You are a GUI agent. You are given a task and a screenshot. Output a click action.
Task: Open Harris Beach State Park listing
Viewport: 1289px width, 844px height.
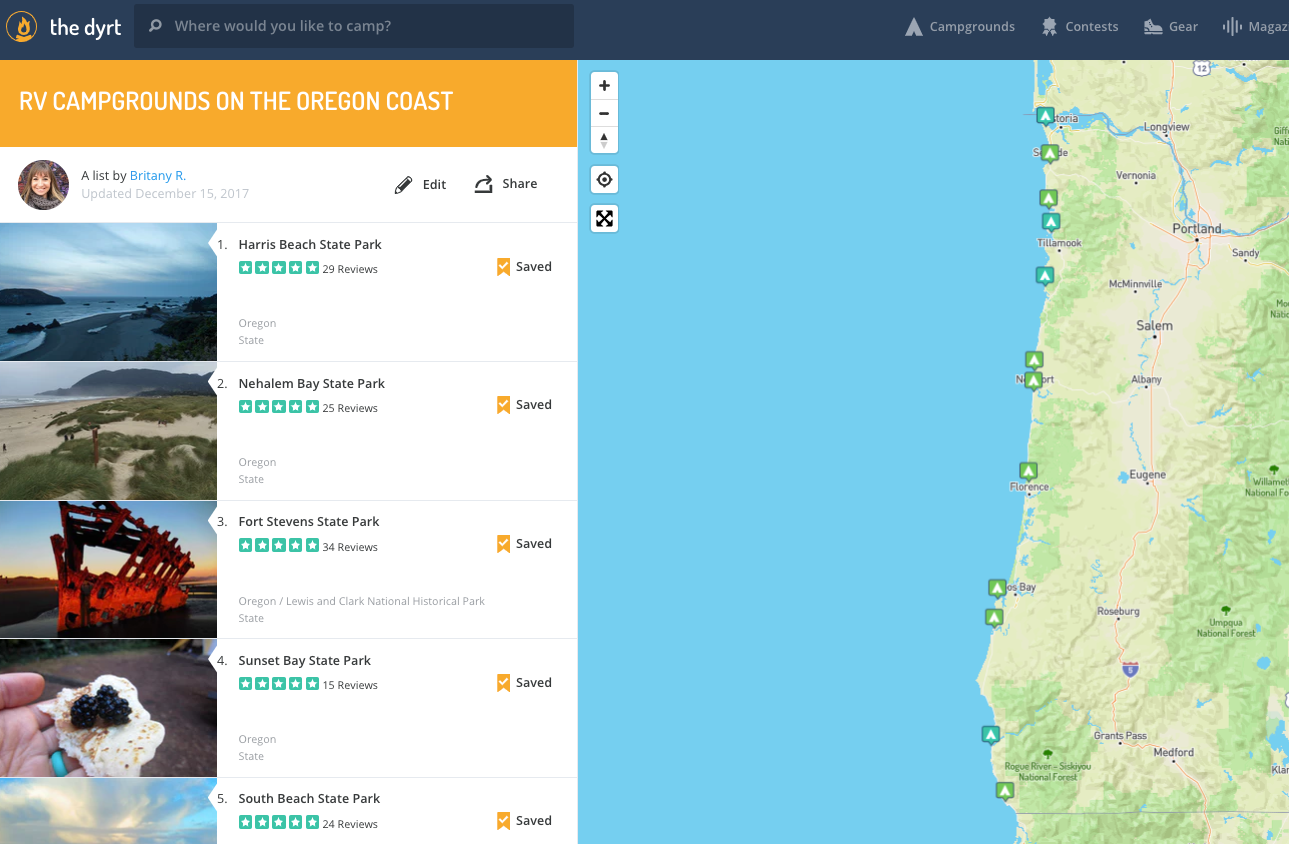(310, 244)
